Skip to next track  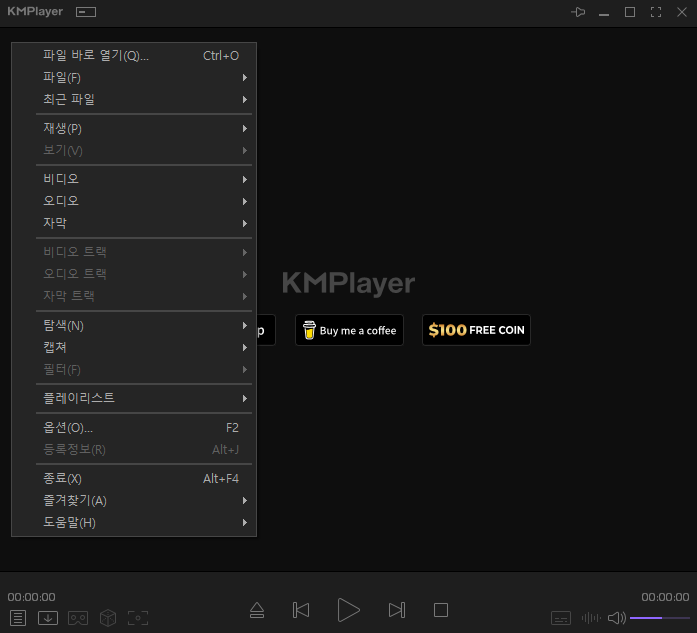[397, 610]
